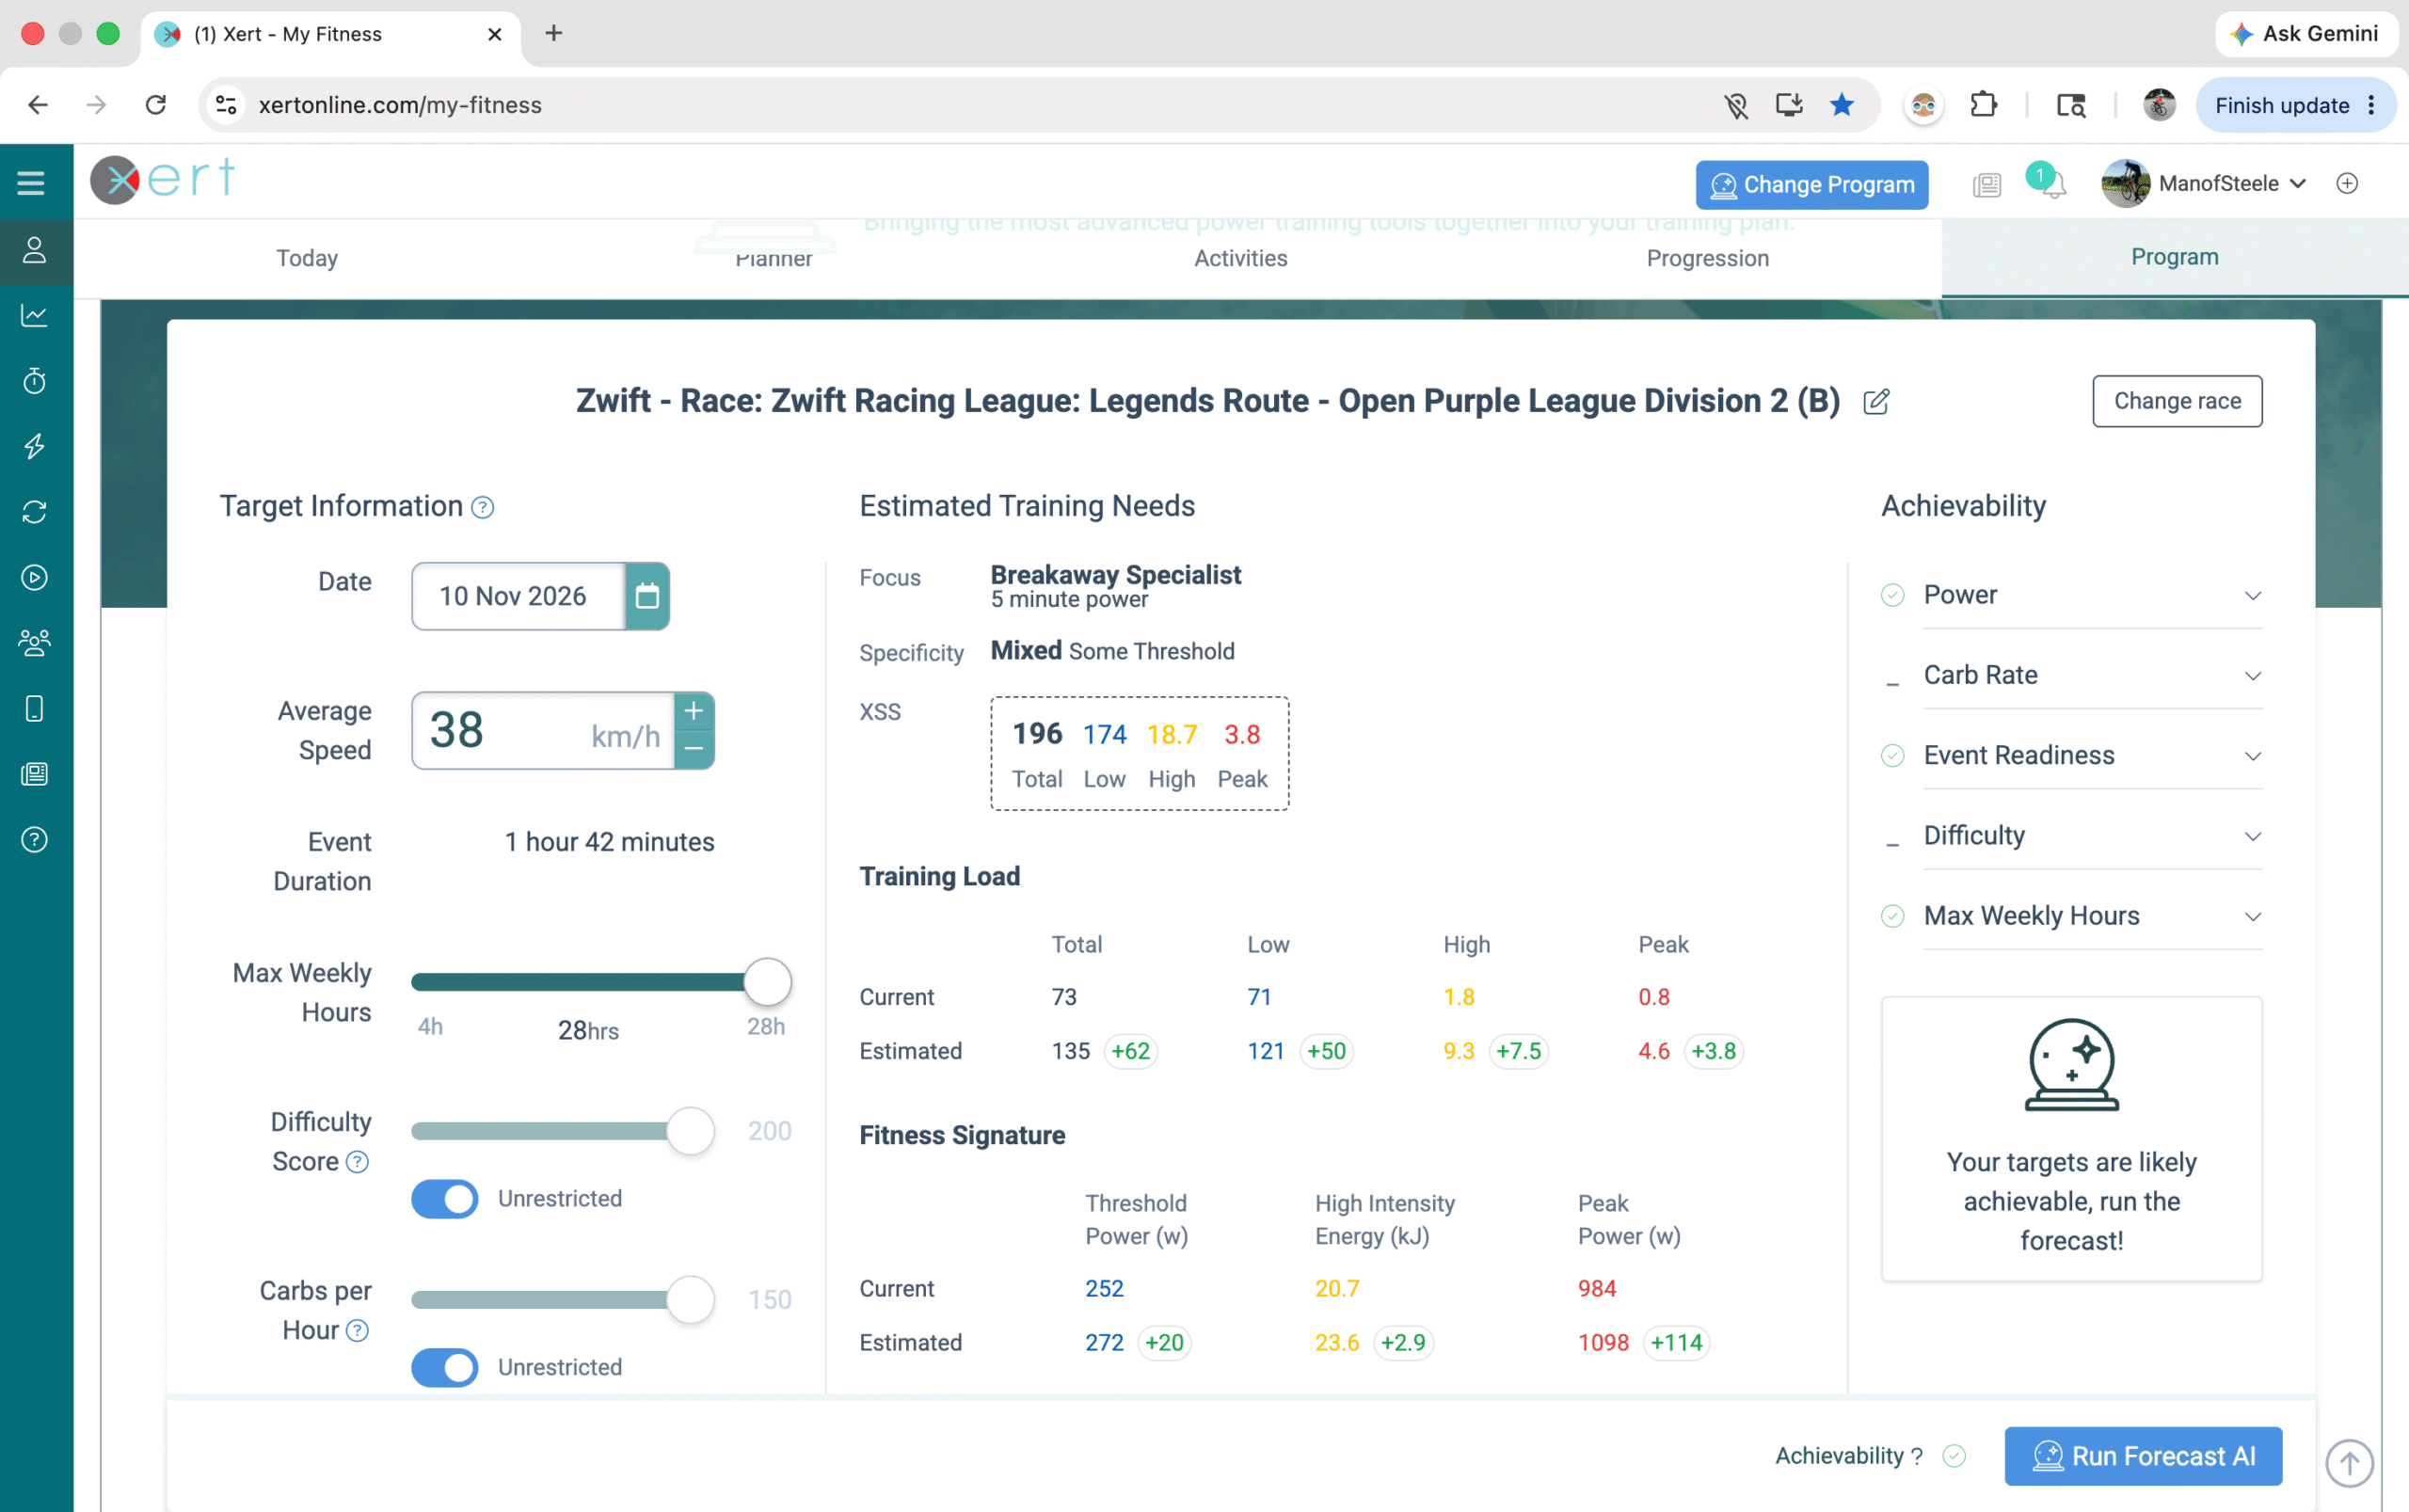Click Ask Gemini button

coord(2305,34)
